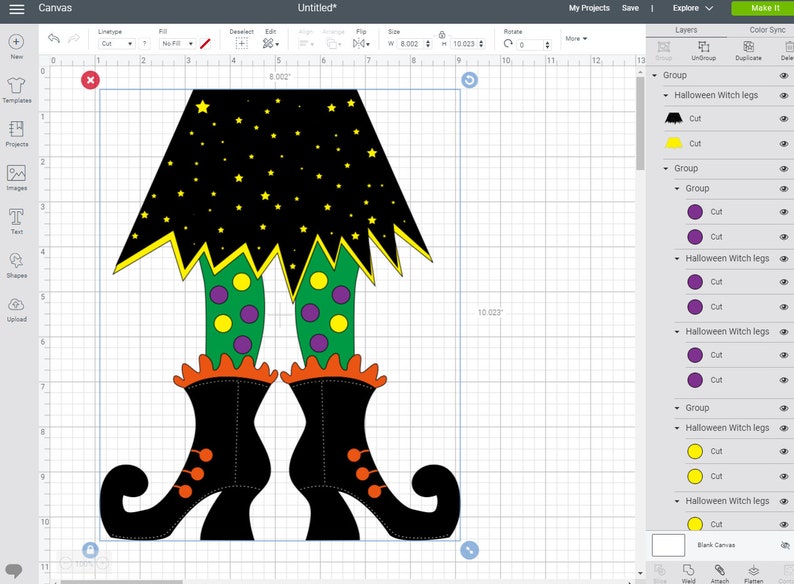The height and width of the screenshot is (584, 794).
Task: Collapse the top-level Group in layers
Action: [x=655, y=75]
